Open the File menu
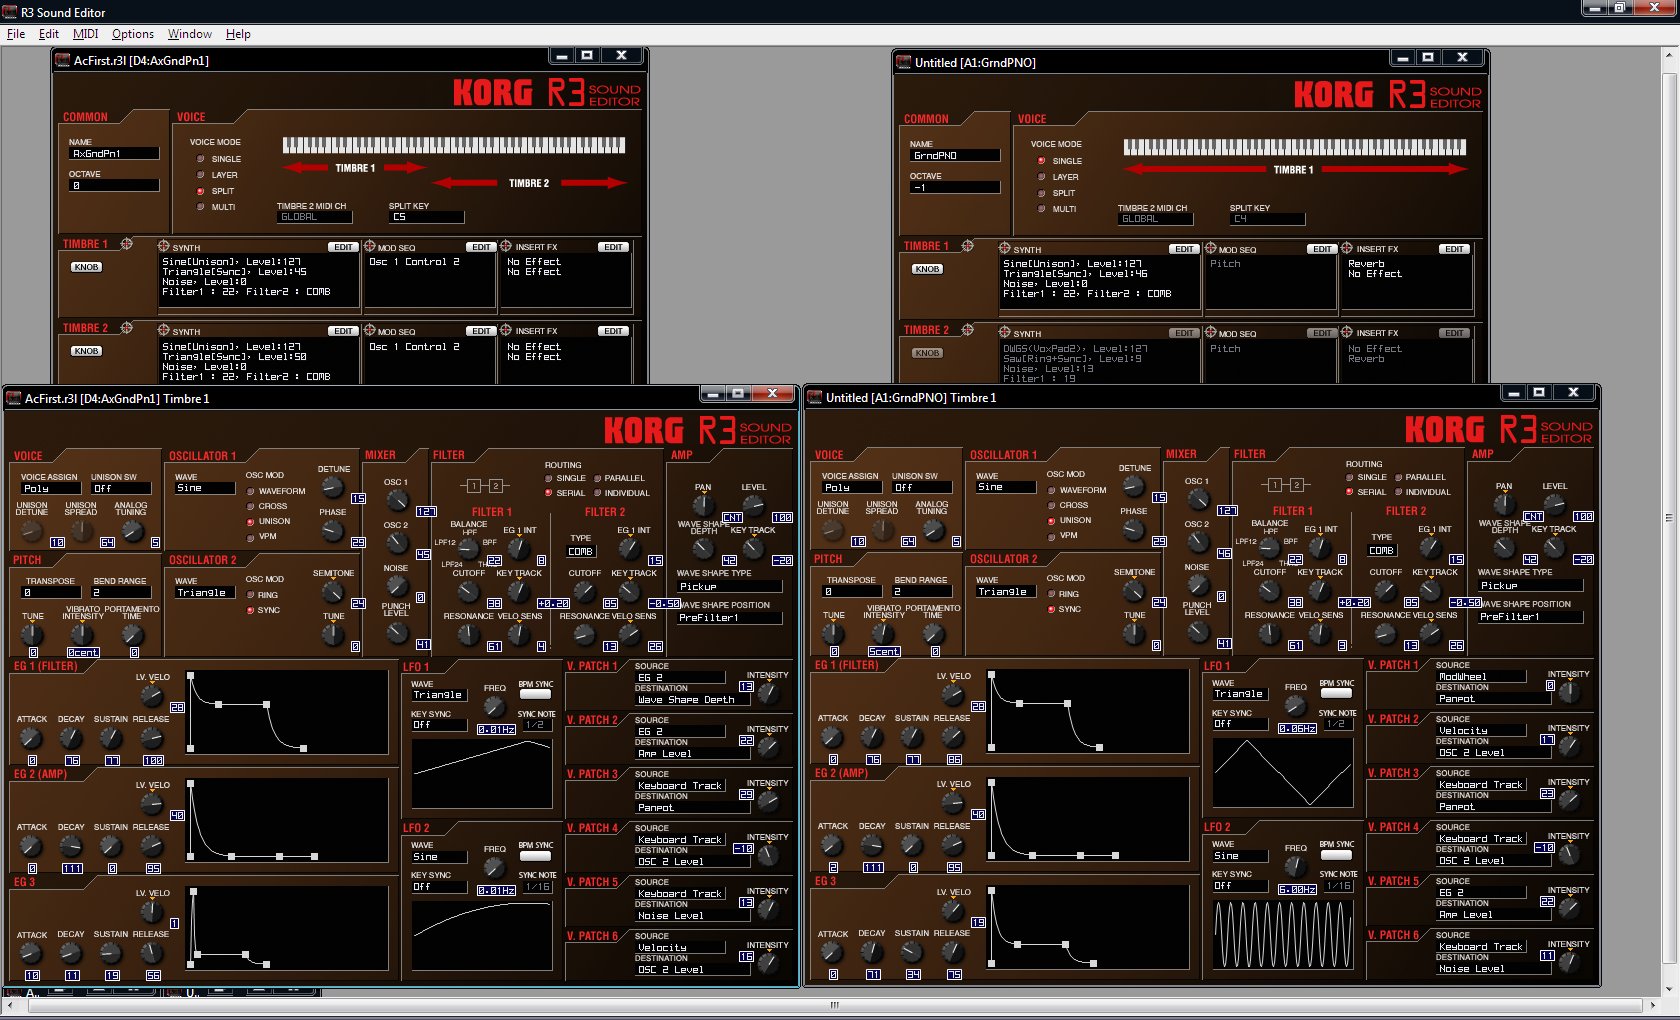The image size is (1680, 1020). [16, 34]
